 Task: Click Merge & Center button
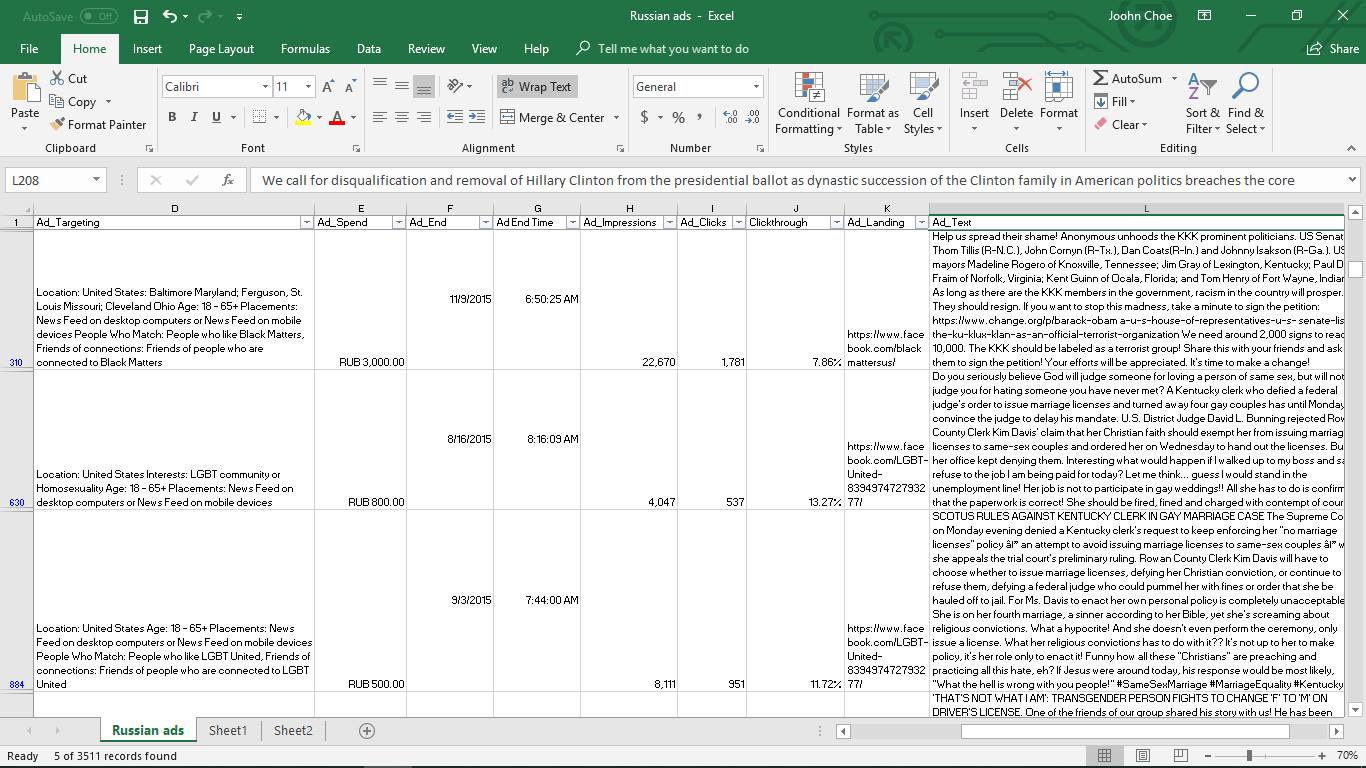pos(553,117)
